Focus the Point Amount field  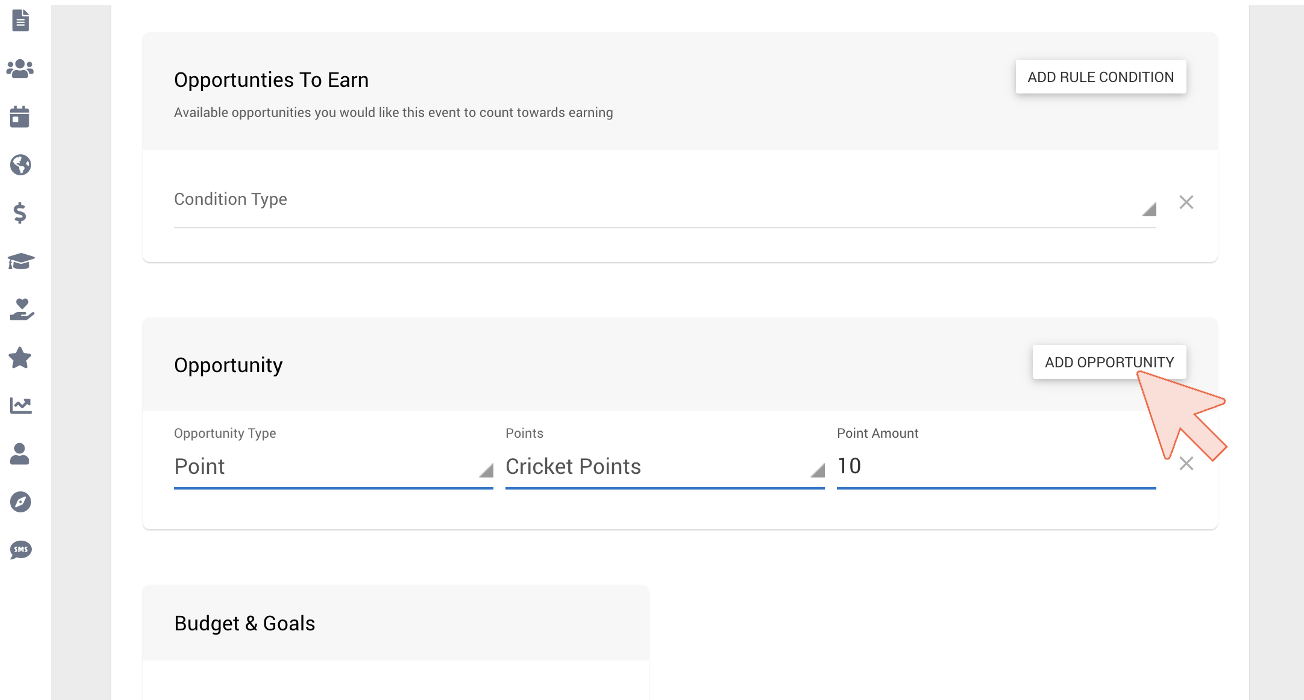pyautogui.click(x=996, y=466)
